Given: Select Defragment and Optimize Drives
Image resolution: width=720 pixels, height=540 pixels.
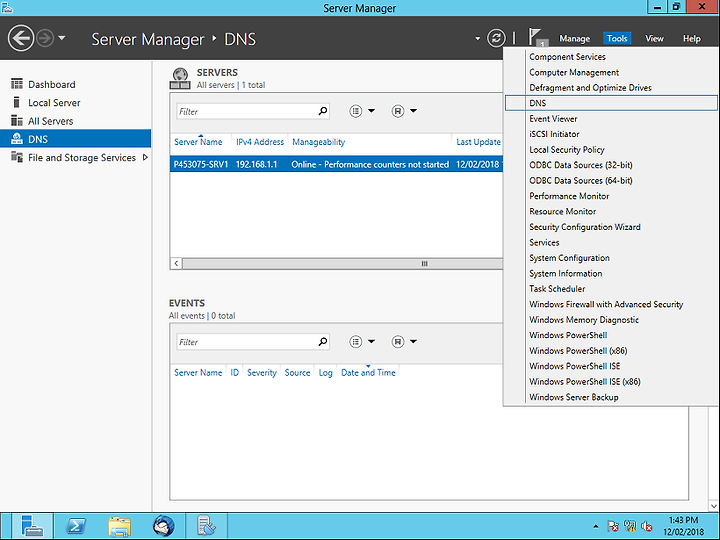Looking at the screenshot, I should pos(611,87).
